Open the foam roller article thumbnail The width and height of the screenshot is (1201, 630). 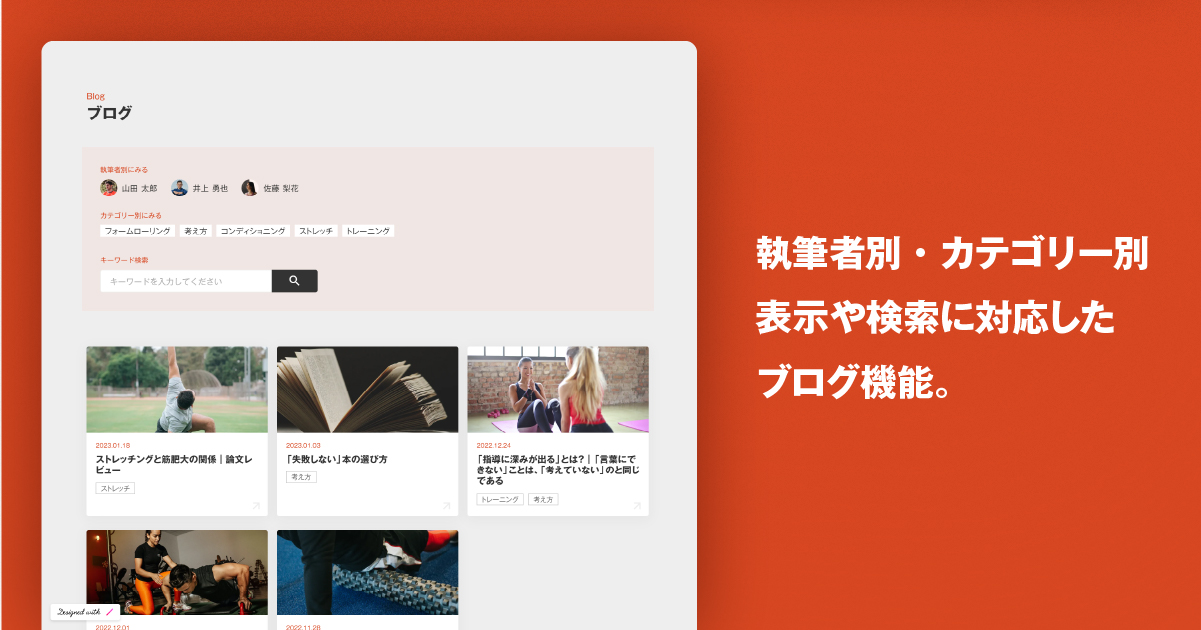pos(368,572)
